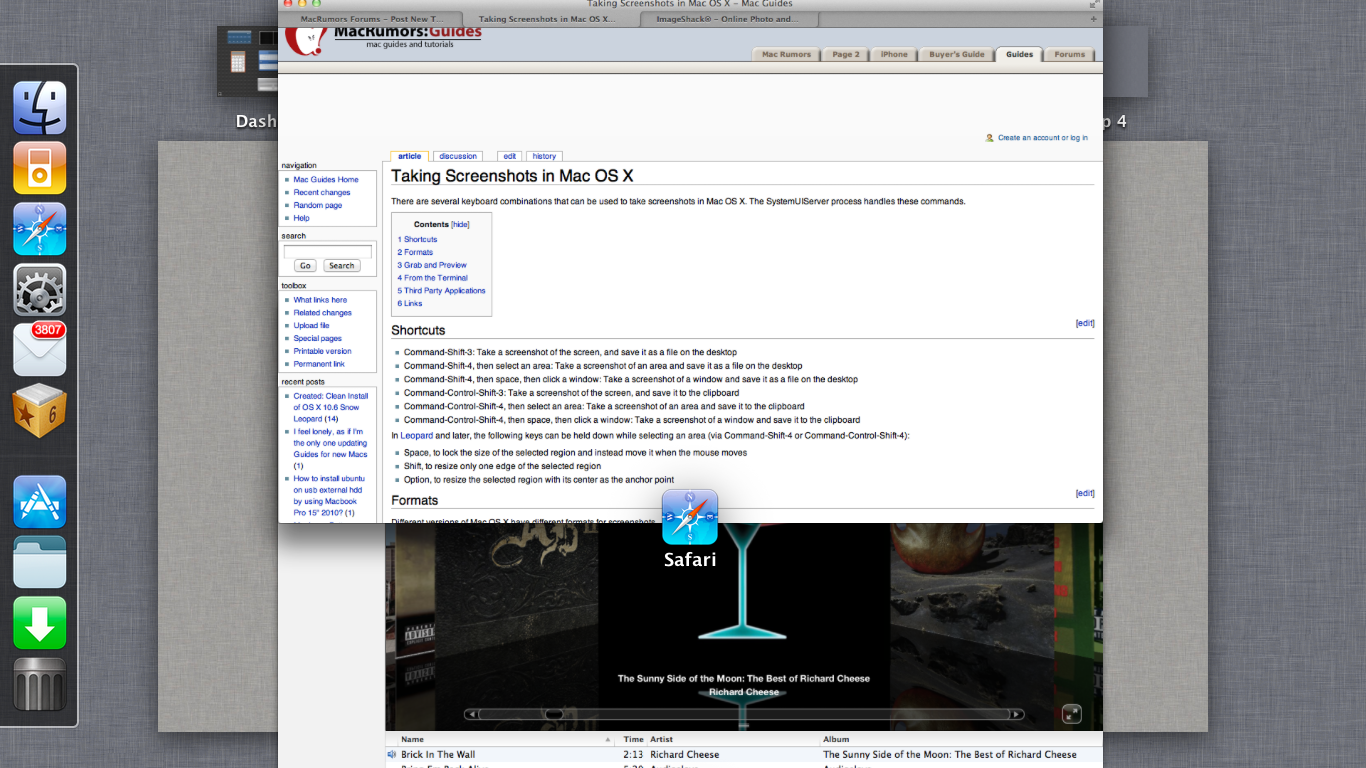Screen dimensions: 1366x768
Task: Open Mail with the 3807 badge
Action: [x=40, y=350]
